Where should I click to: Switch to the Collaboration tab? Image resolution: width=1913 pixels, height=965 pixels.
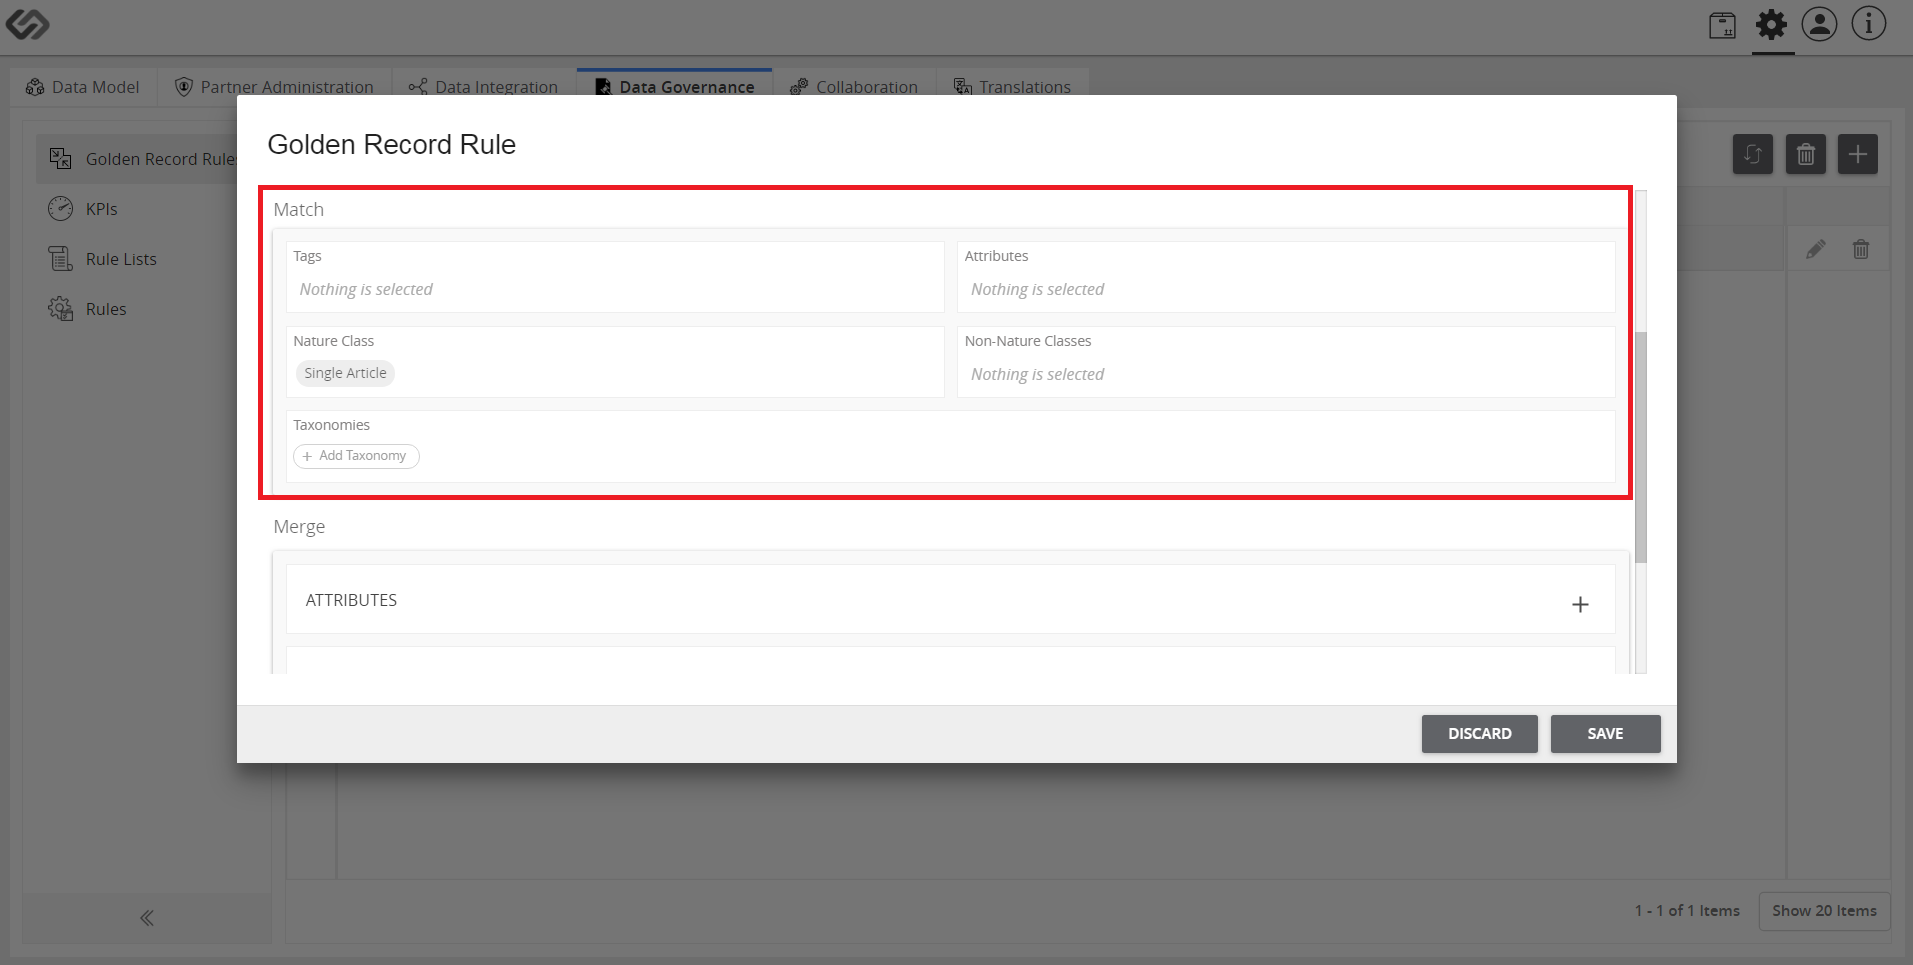coord(854,87)
